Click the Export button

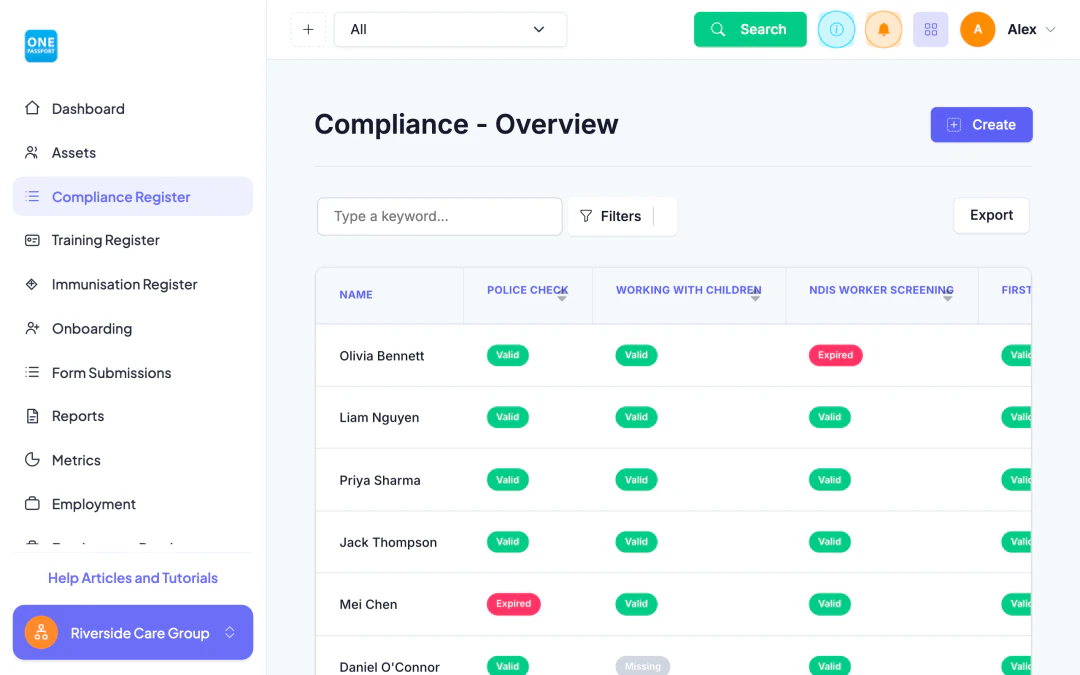point(991,215)
